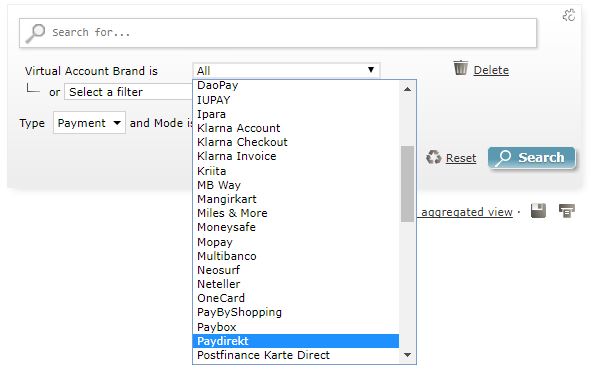This screenshot has height=381, width=592.
Task: Select Neteller from the list
Action: pos(296,284)
